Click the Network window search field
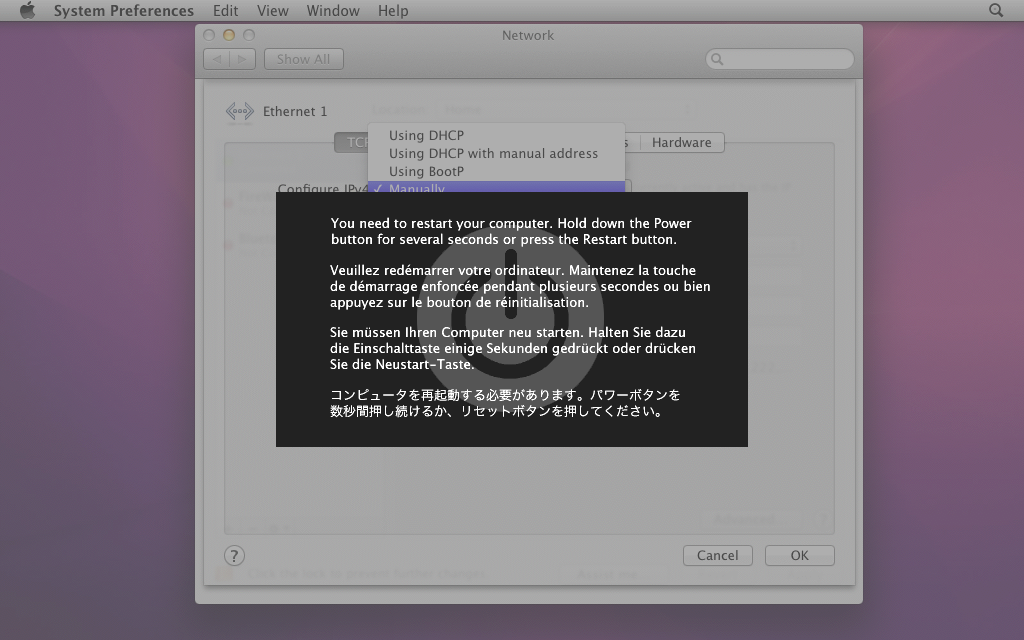The width and height of the screenshot is (1024, 640). 780,59
